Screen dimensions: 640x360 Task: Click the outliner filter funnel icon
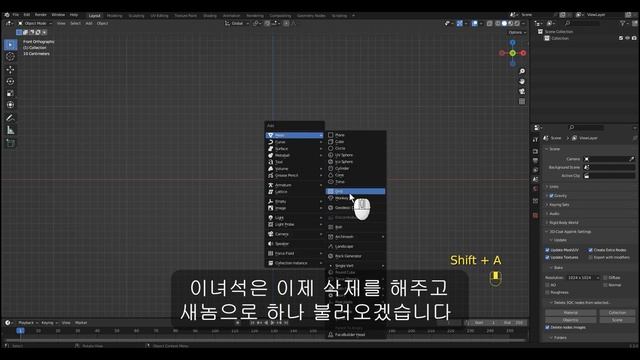[x=622, y=24]
